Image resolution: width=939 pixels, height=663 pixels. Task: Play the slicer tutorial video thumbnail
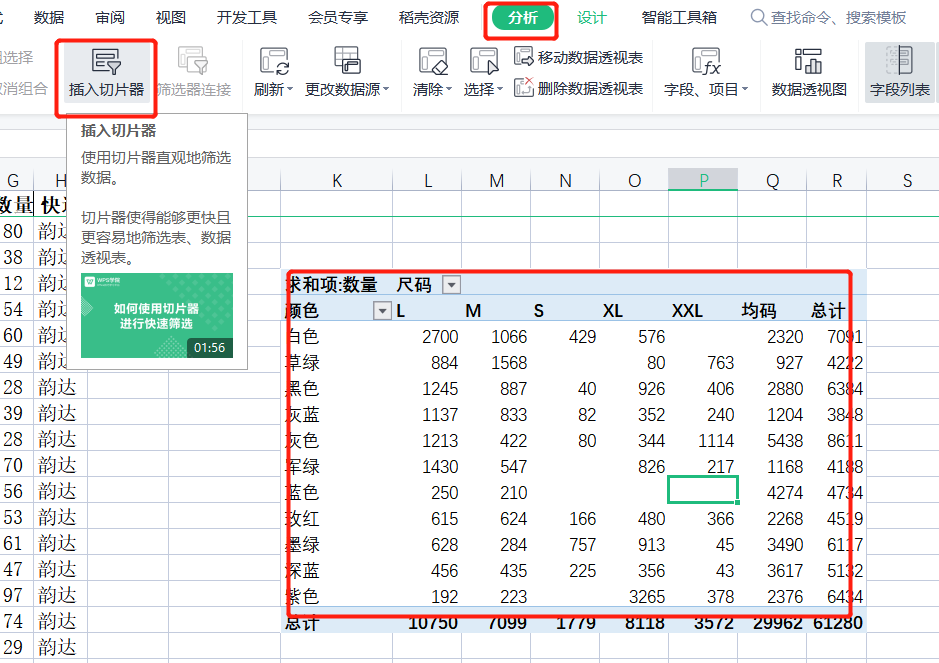[156, 315]
